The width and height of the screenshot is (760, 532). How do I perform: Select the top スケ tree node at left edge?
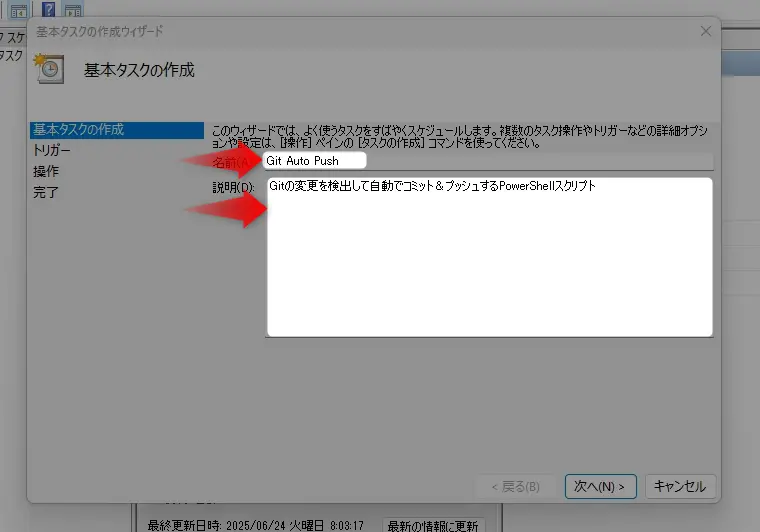coord(11,39)
